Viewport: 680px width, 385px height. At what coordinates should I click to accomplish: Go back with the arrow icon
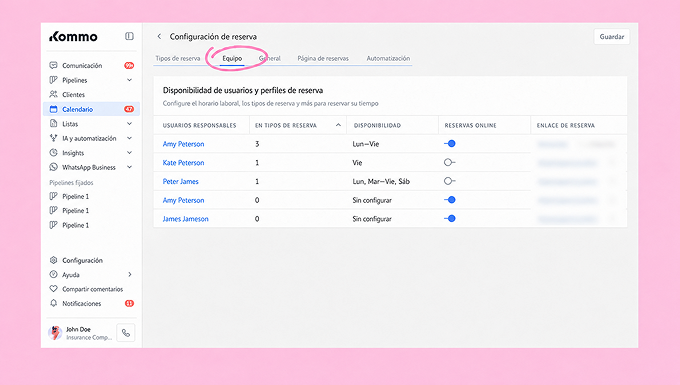(159, 36)
